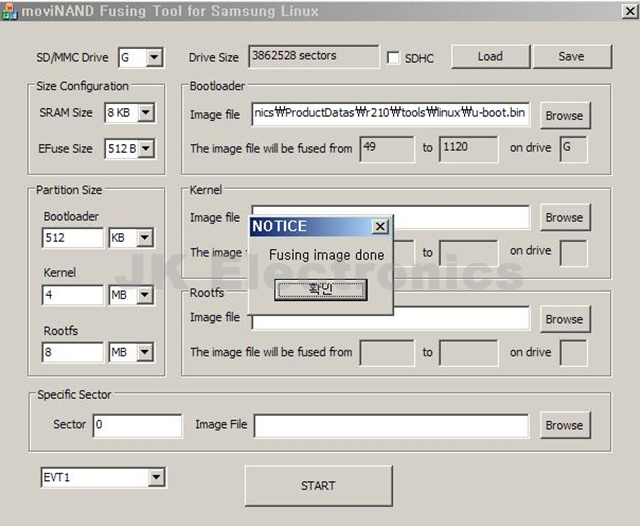Click the Sector number input field
640x526 pixels.
(138, 426)
